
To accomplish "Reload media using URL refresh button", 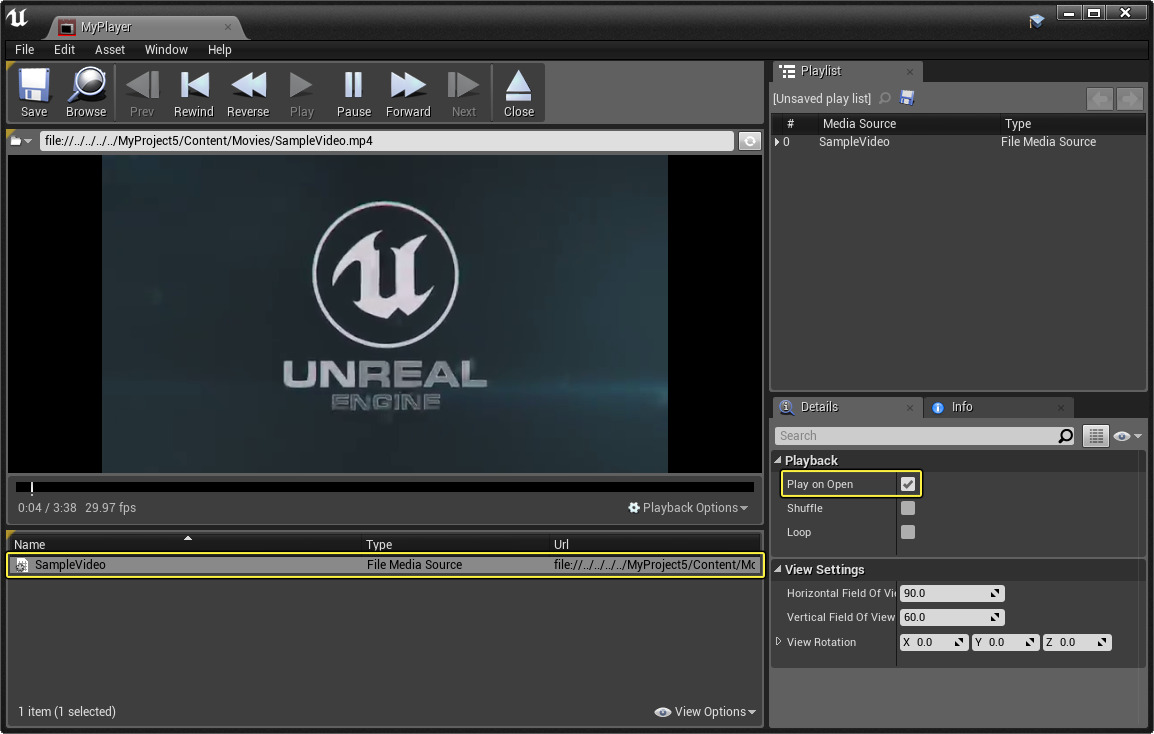I will point(749,141).
